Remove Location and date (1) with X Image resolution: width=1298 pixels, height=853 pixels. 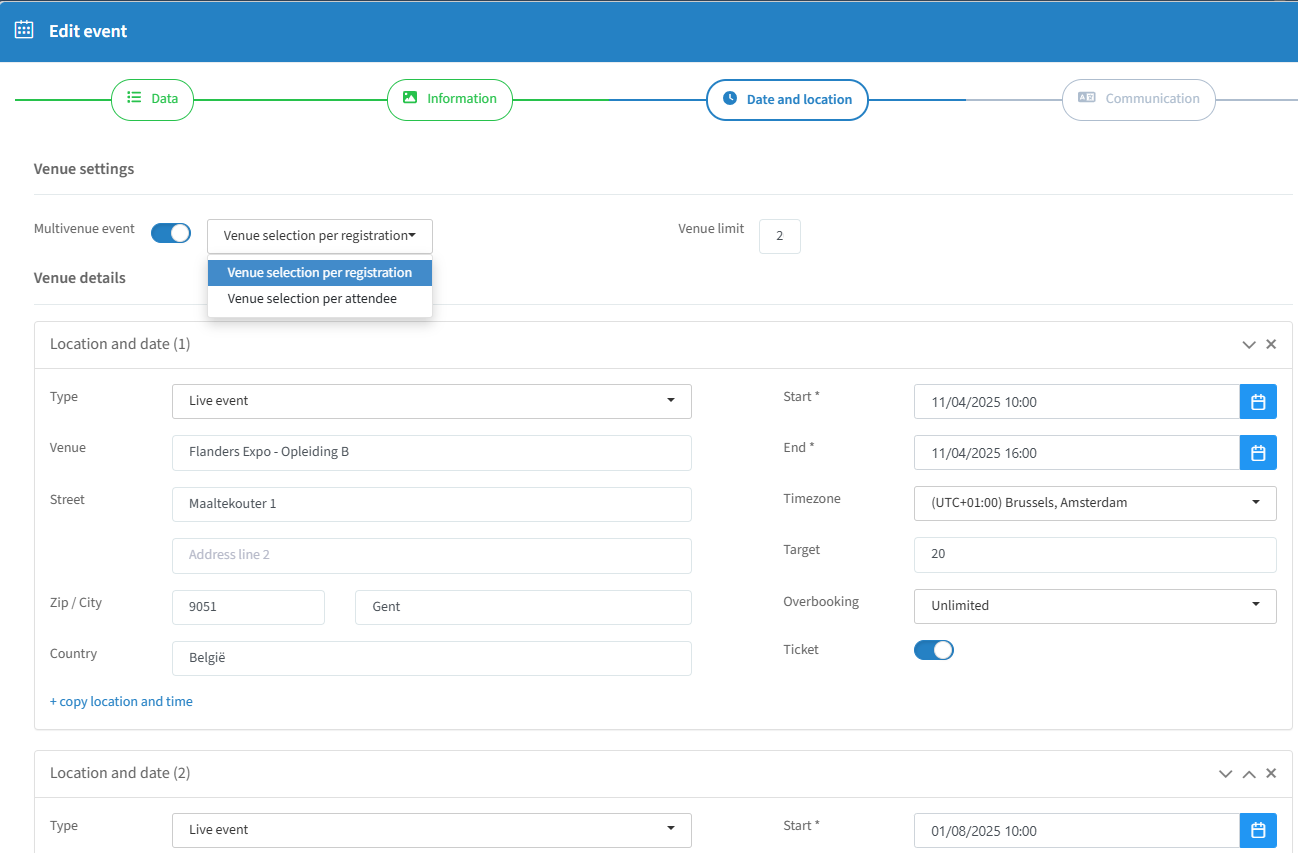pyautogui.click(x=1271, y=344)
